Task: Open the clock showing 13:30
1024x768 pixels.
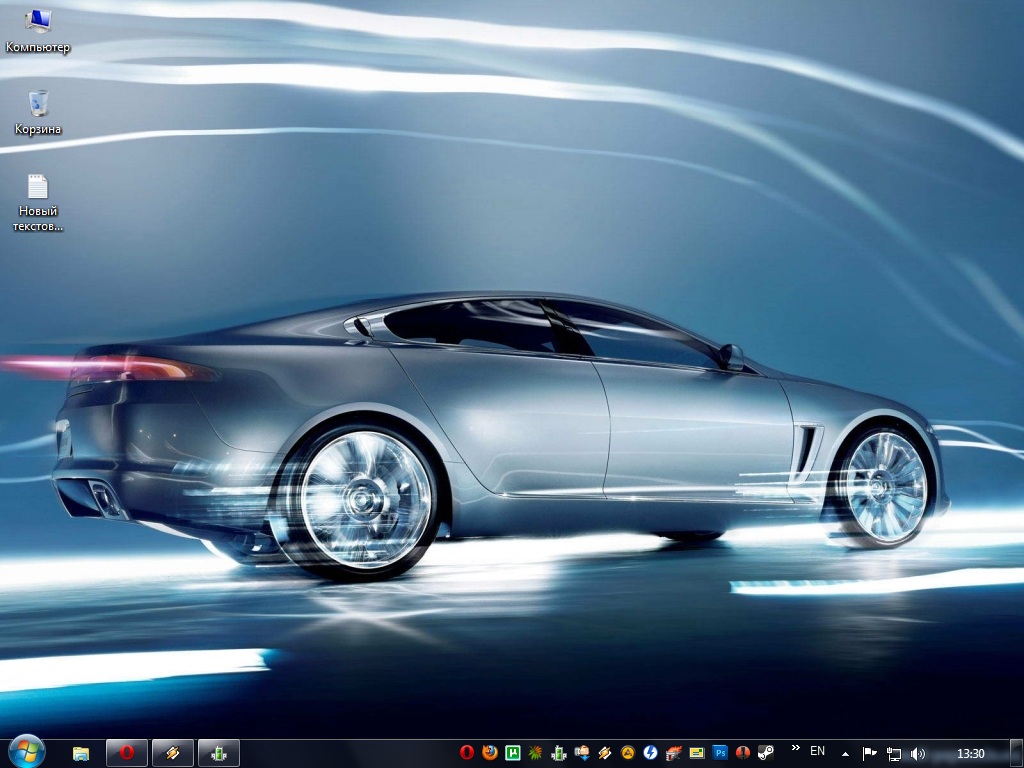Action: coord(970,754)
